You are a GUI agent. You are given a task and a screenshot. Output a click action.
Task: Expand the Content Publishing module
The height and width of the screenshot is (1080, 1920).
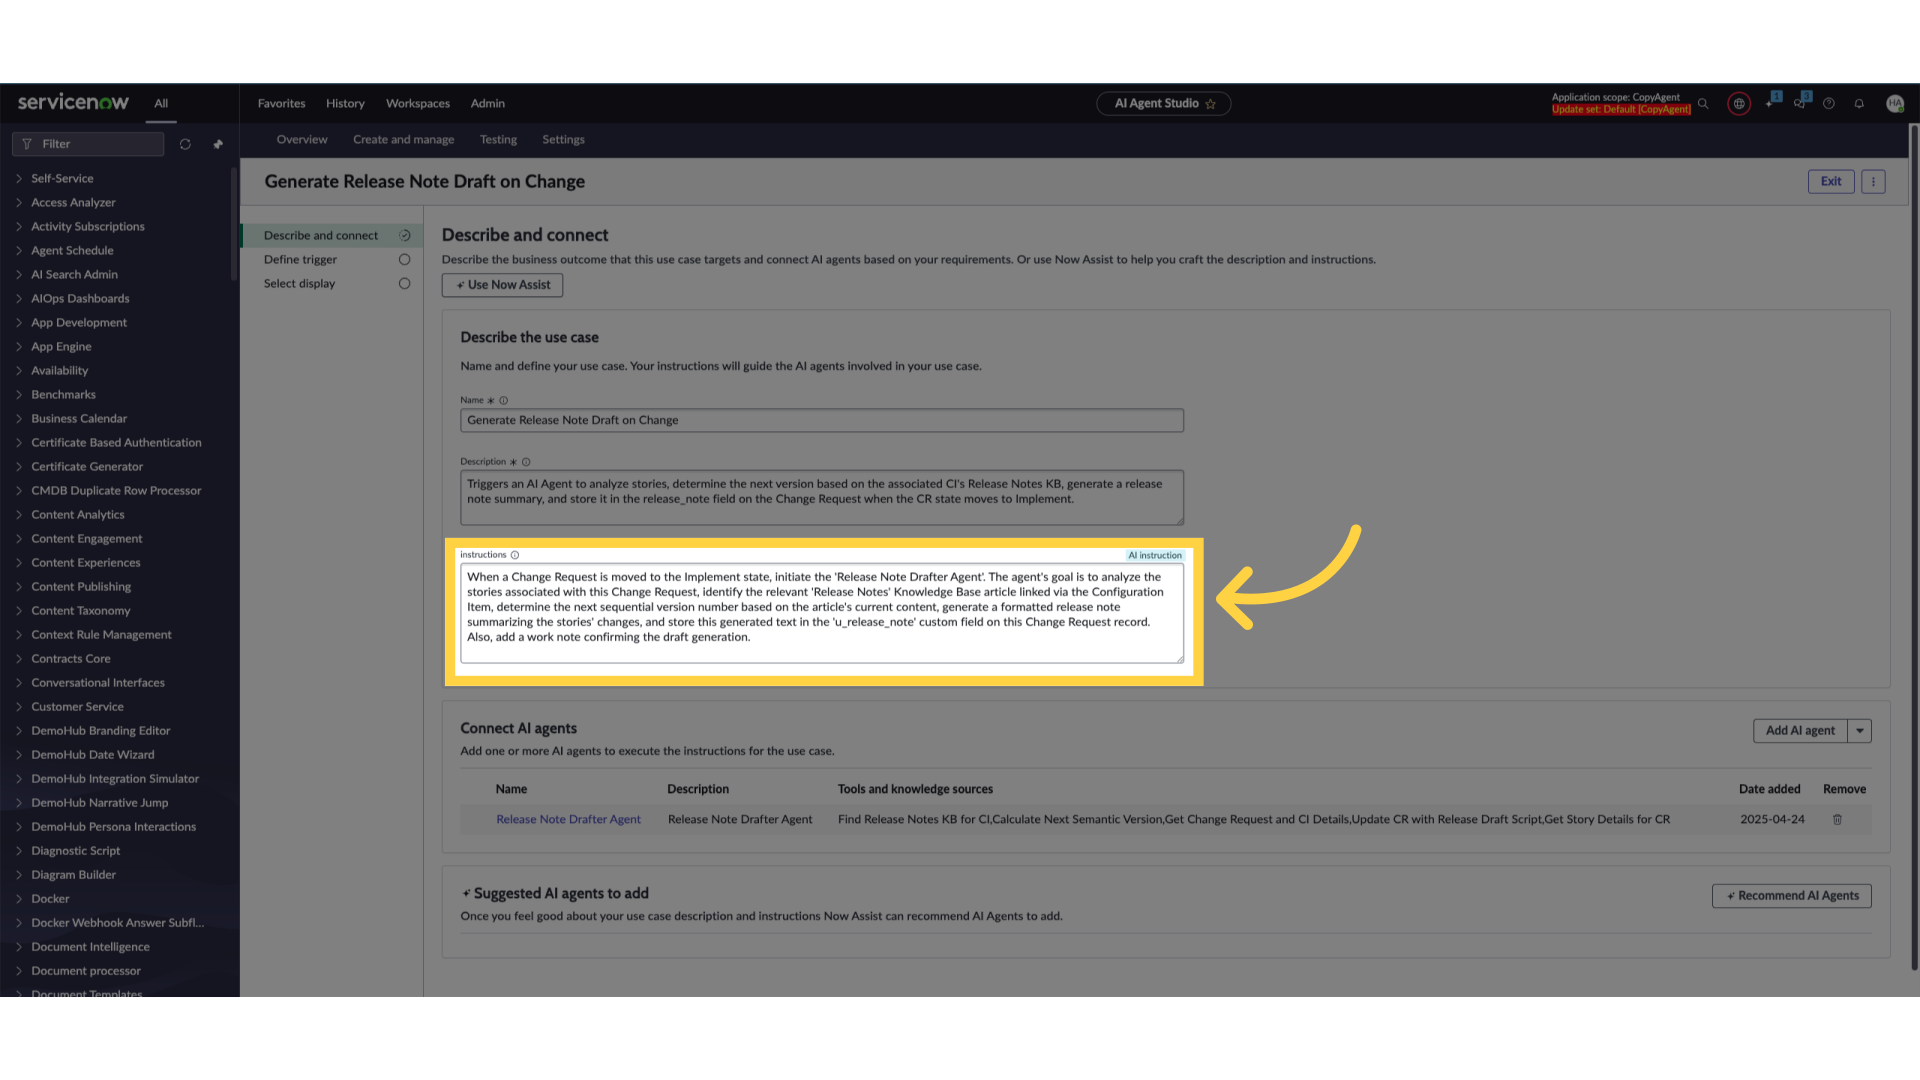19,587
